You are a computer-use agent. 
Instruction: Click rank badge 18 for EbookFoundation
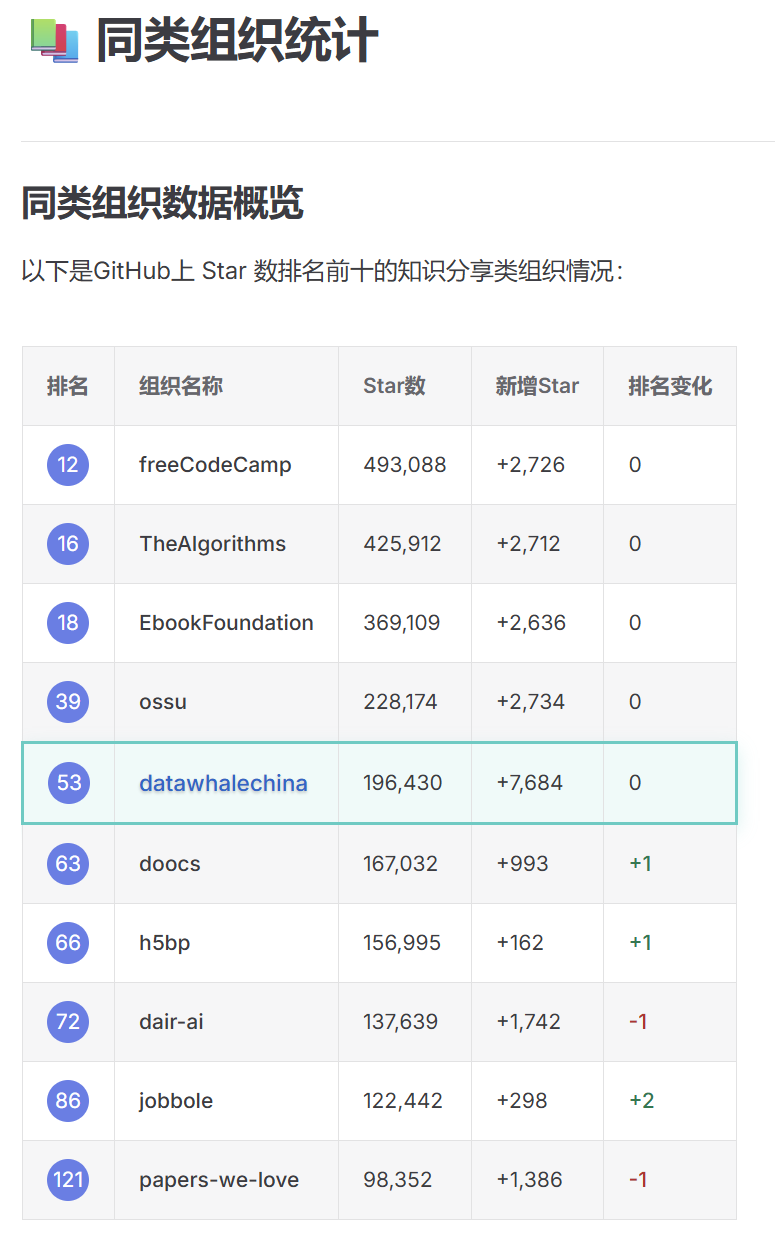[x=68, y=623]
